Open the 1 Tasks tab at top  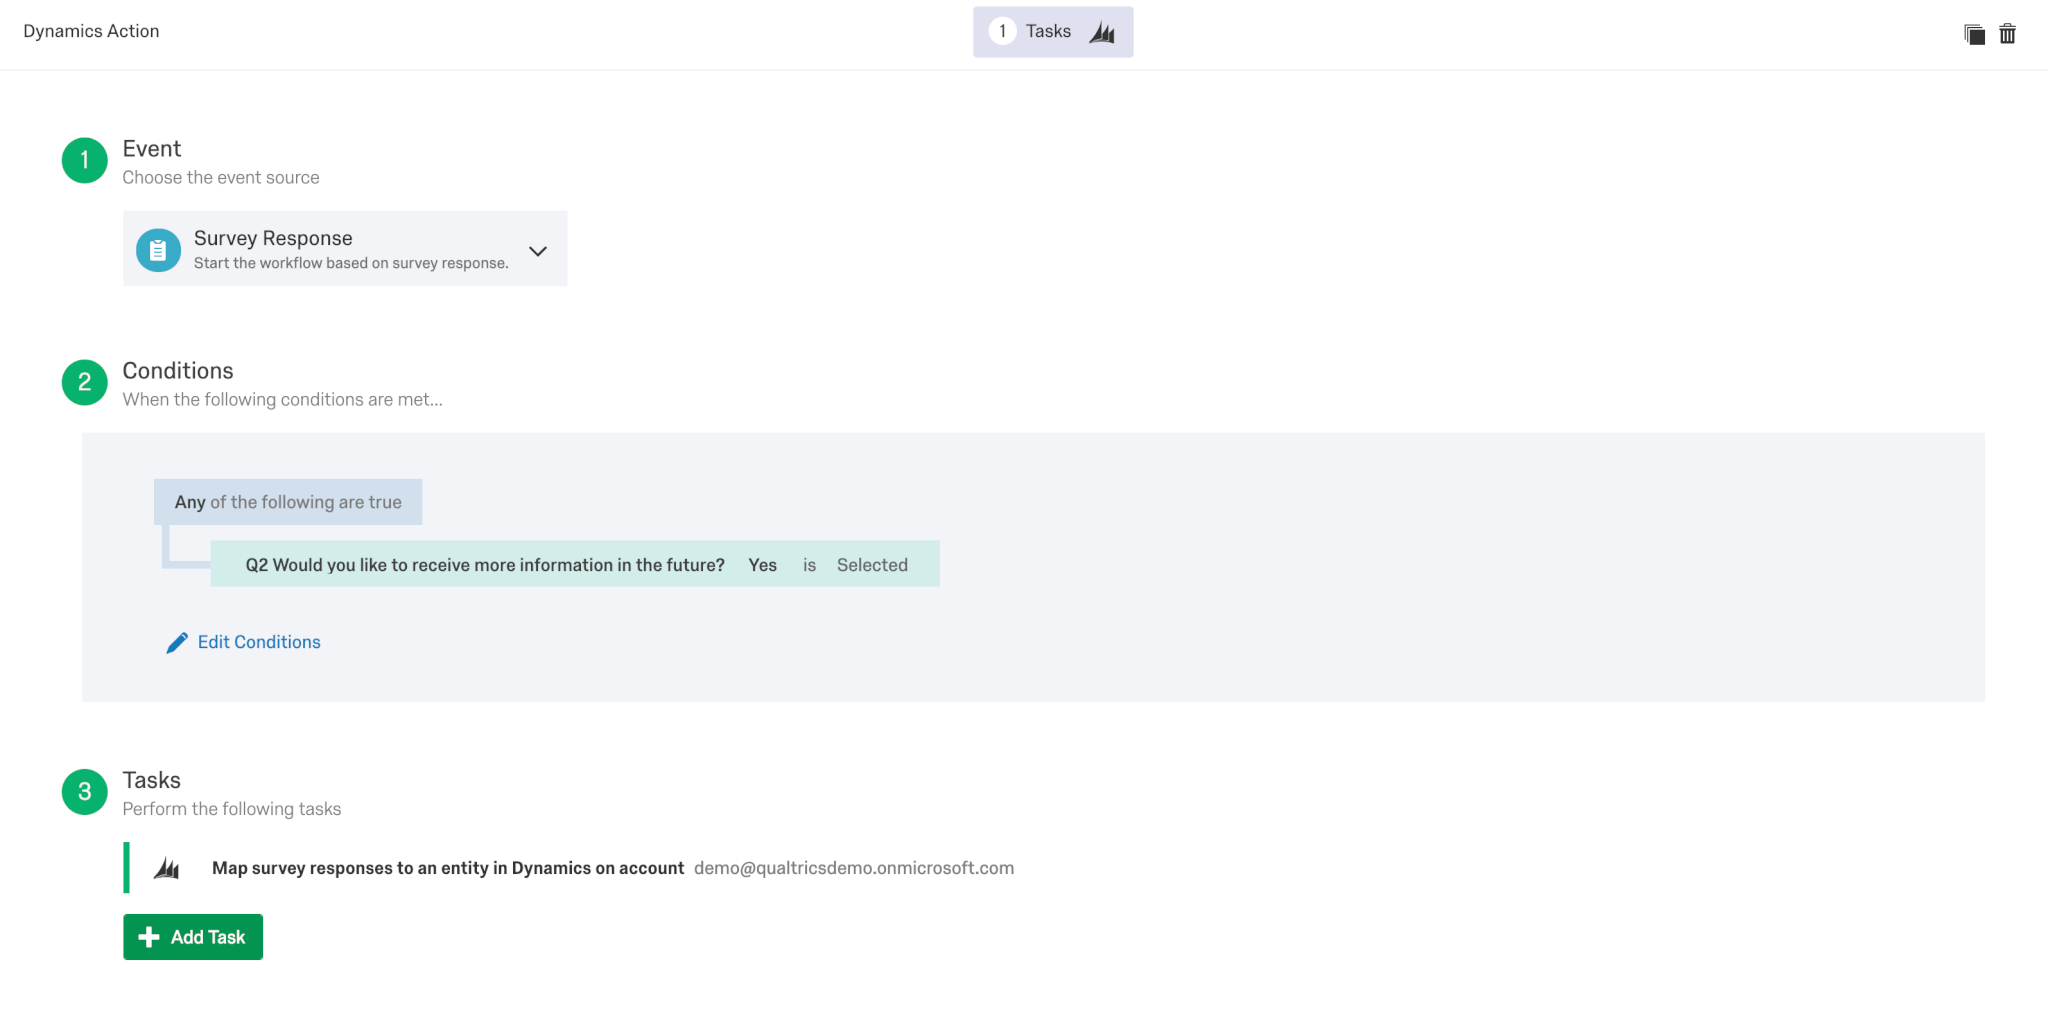[x=1053, y=32]
